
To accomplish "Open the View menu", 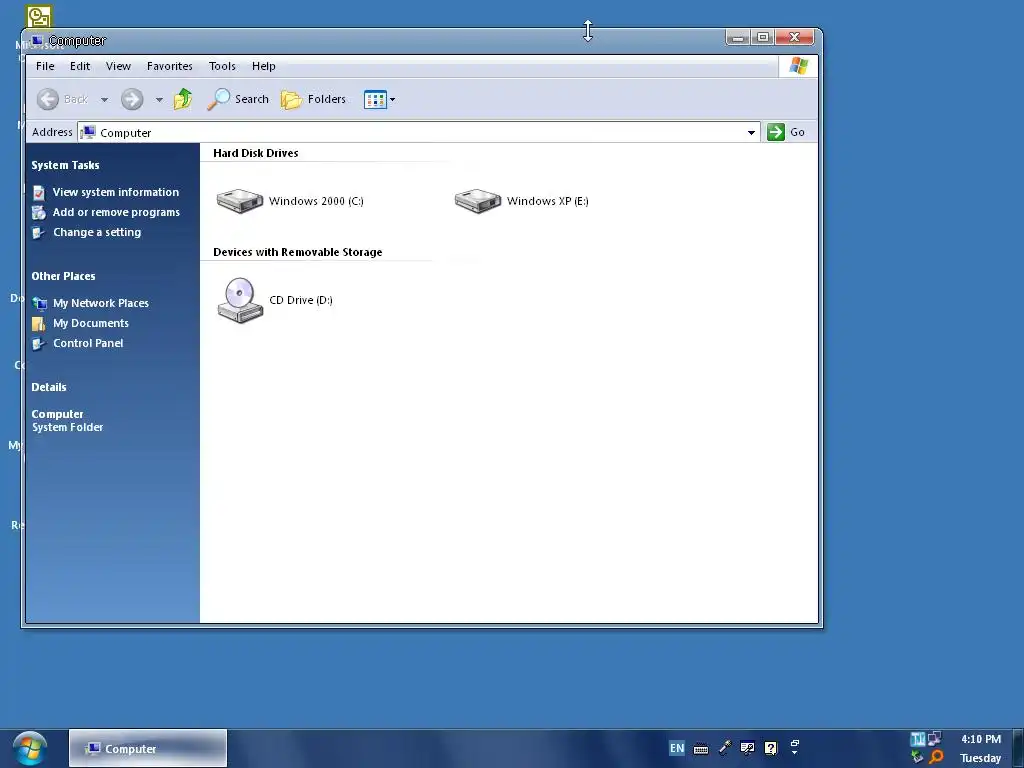I will tap(118, 66).
